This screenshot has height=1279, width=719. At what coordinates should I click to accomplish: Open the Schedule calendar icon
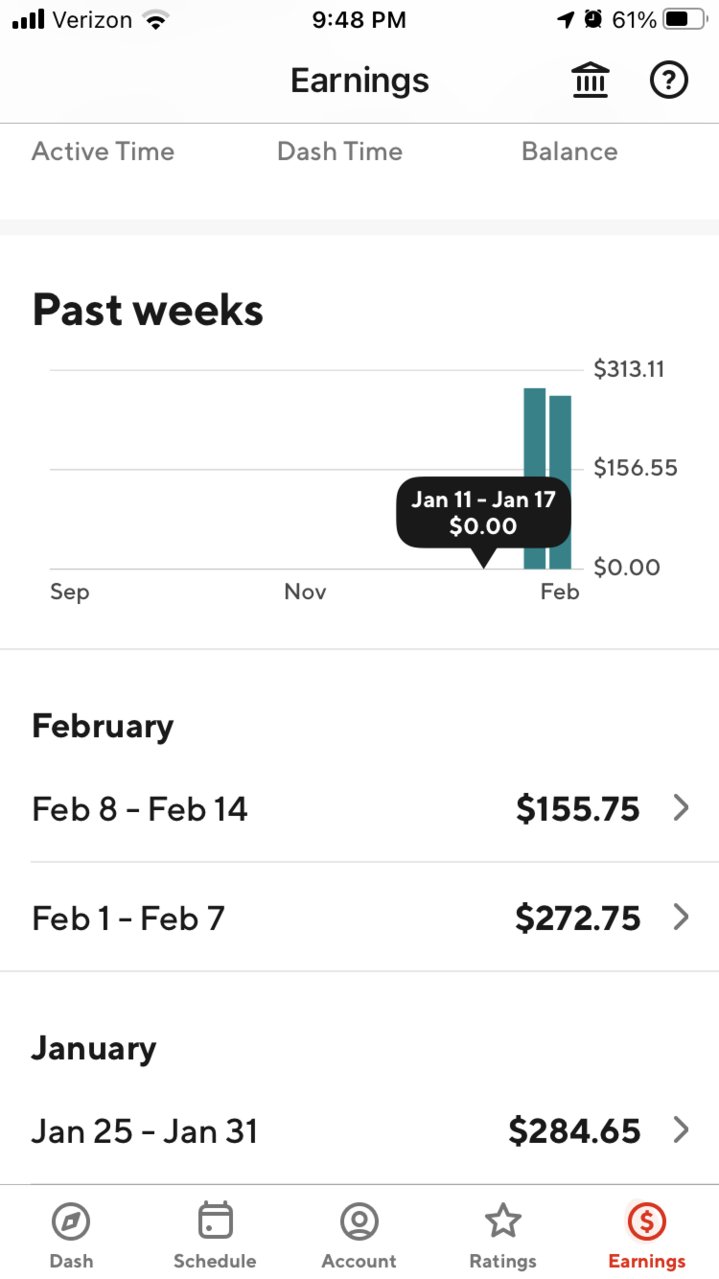point(215,1221)
